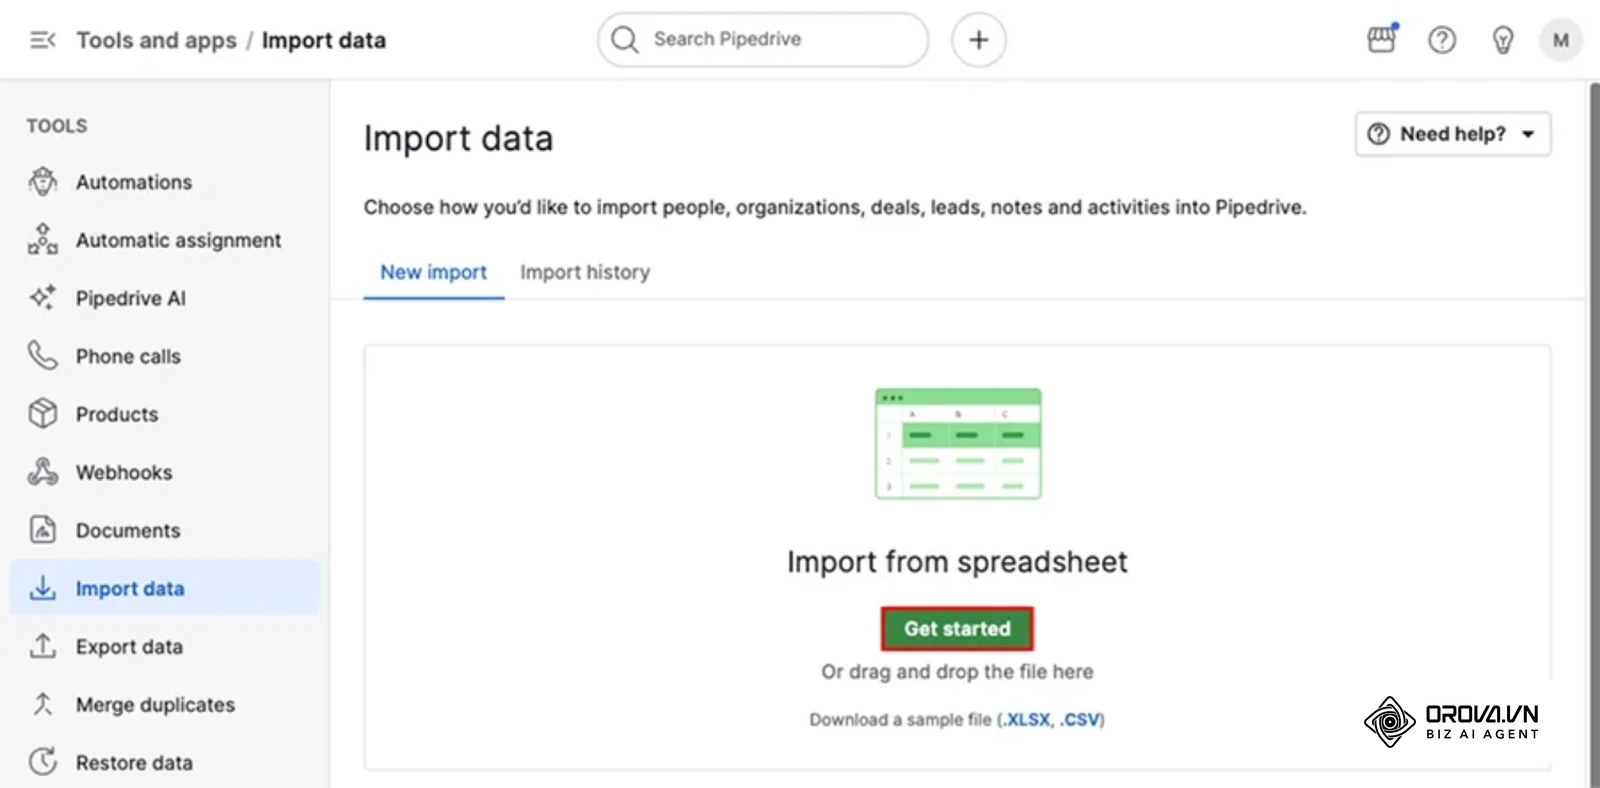
Task: Switch to the Import history tab
Action: pos(585,273)
